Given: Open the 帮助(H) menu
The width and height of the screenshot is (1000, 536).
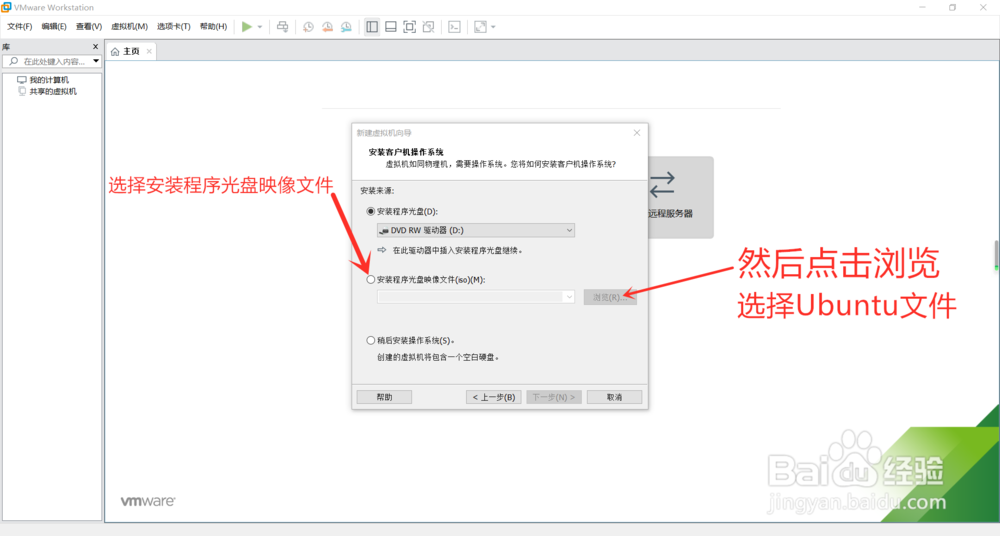Looking at the screenshot, I should (213, 26).
